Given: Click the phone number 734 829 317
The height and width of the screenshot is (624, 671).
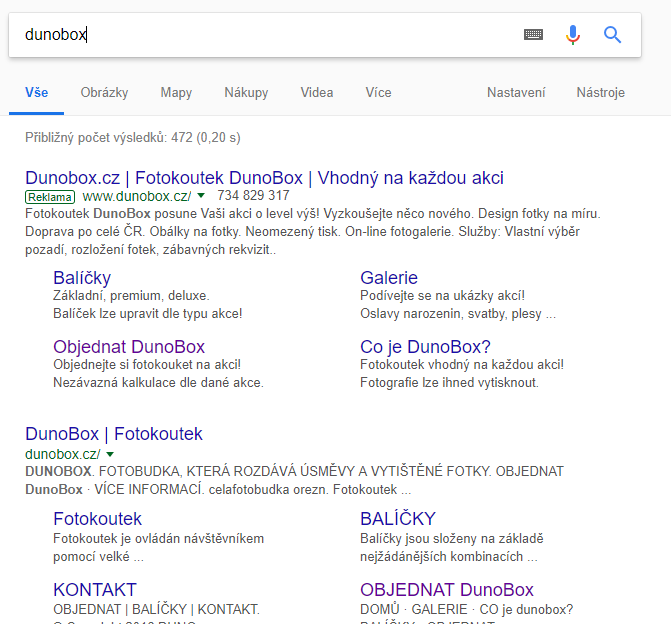Looking at the screenshot, I should tap(253, 196).
